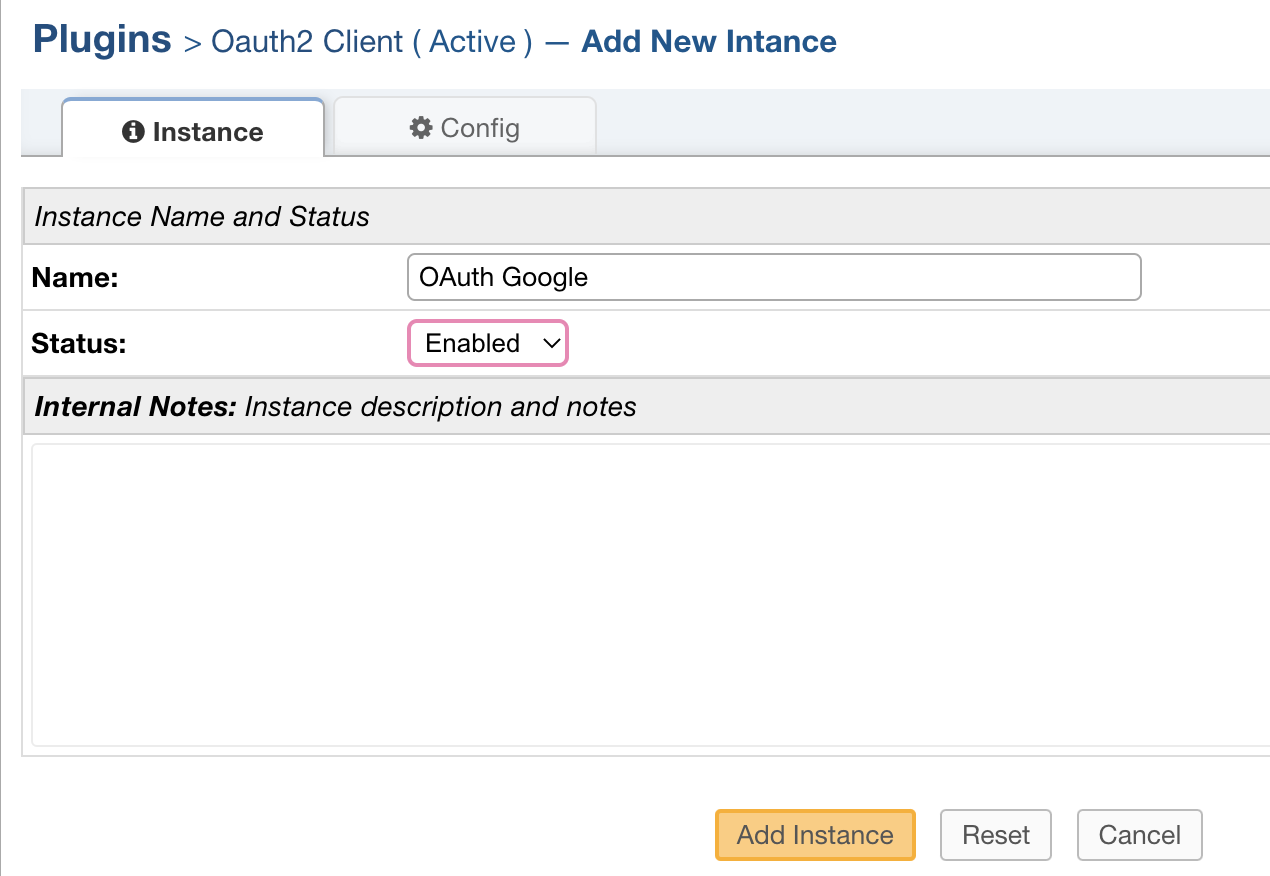Switch to the Config tab
The height and width of the screenshot is (876, 1270).
465,127
